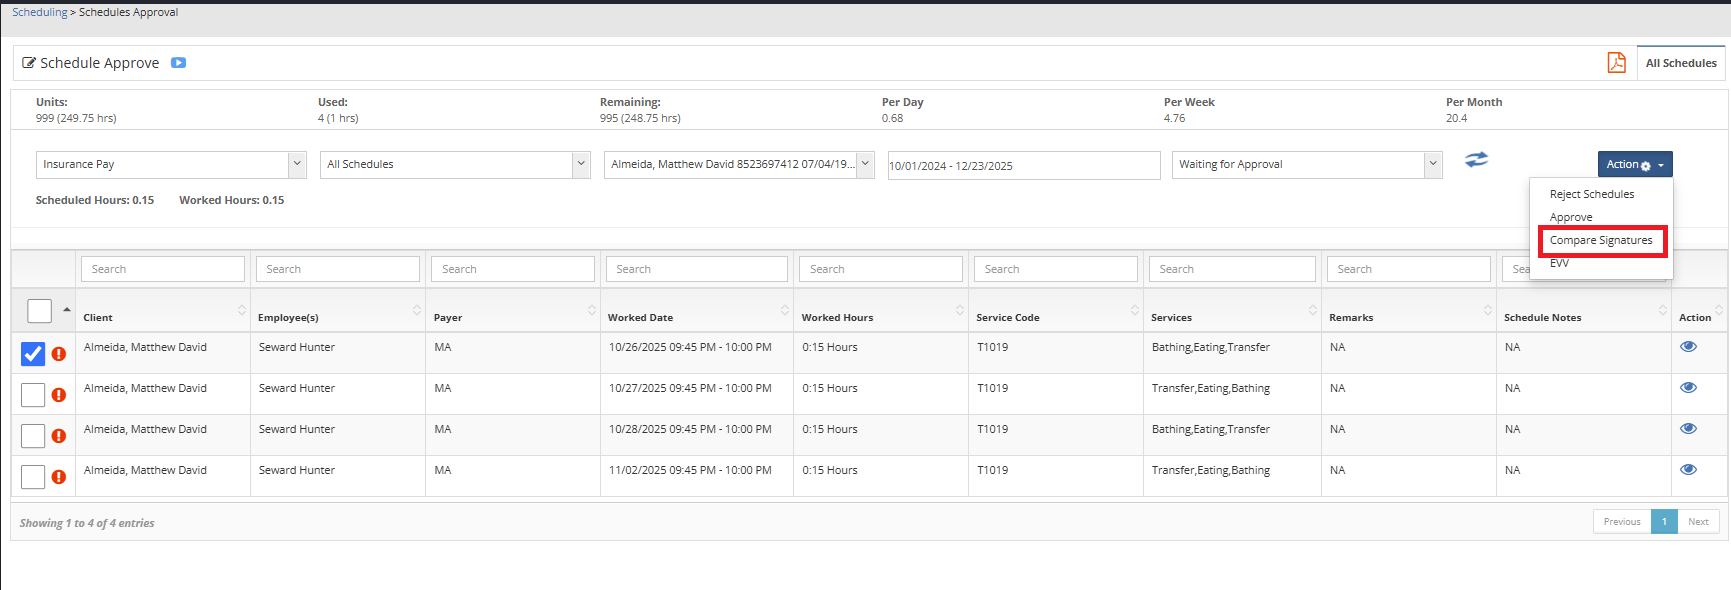This screenshot has width=1731, height=590.
Task: Select Compare Signatures from Action menu
Action: click(1600, 241)
